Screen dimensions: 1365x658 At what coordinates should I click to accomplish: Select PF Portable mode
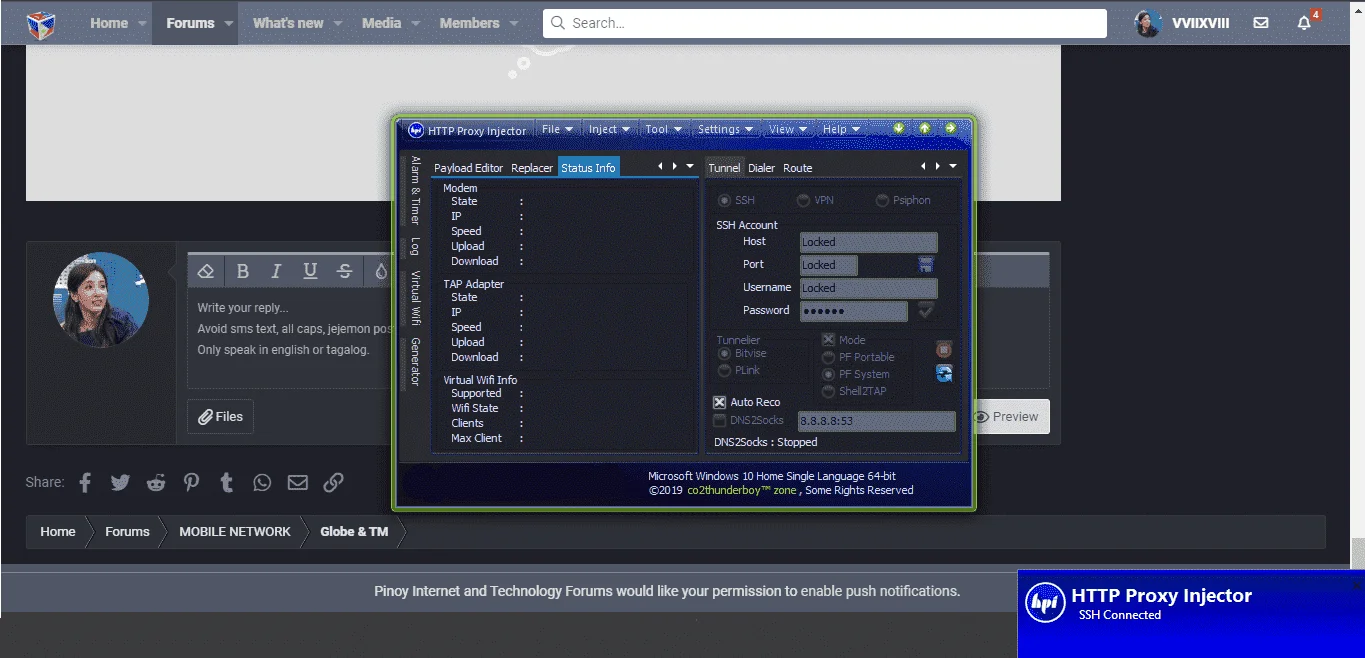coord(828,357)
